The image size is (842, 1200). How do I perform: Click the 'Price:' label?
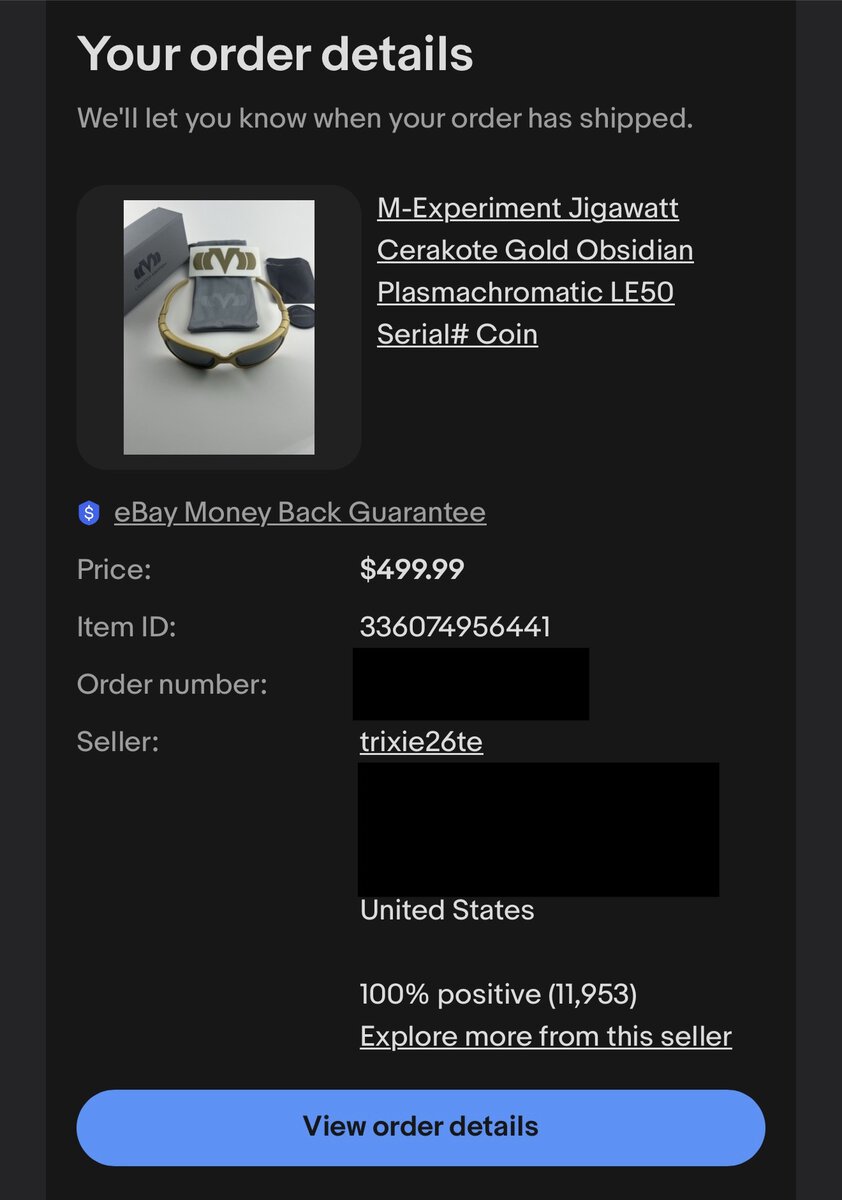tap(114, 570)
